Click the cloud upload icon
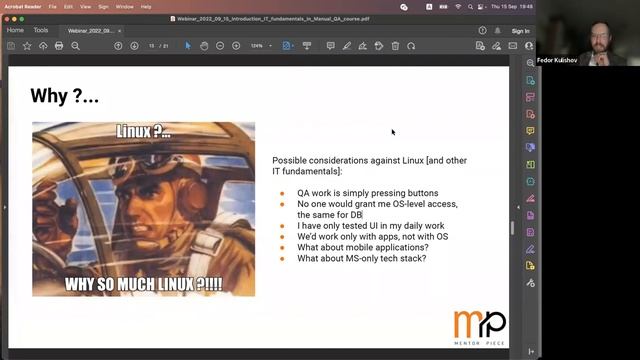The height and width of the screenshot is (360, 640). pyautogui.click(x=43, y=46)
